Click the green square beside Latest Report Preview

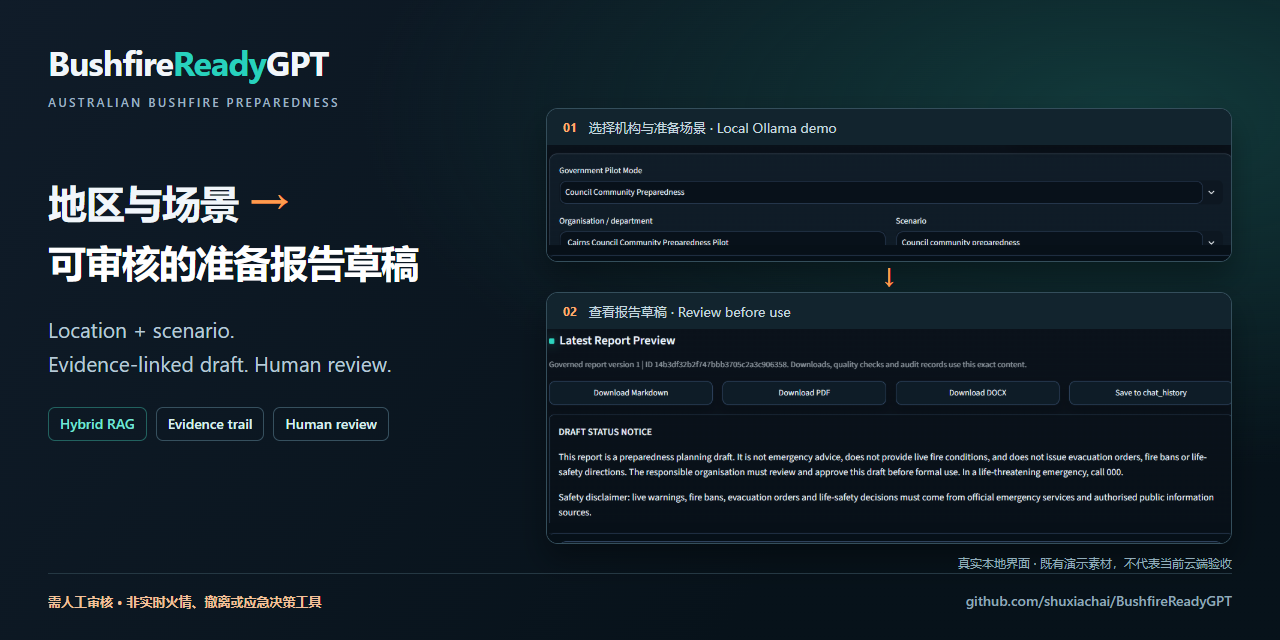pyautogui.click(x=552, y=341)
